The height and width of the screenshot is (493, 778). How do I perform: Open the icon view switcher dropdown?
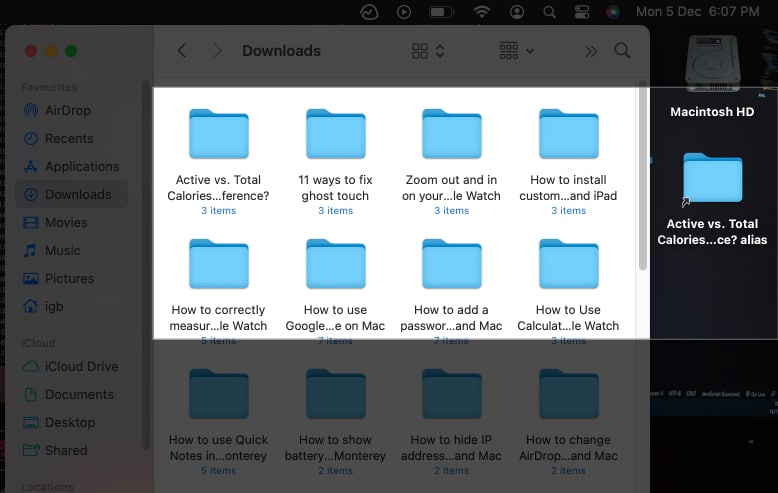(428, 51)
